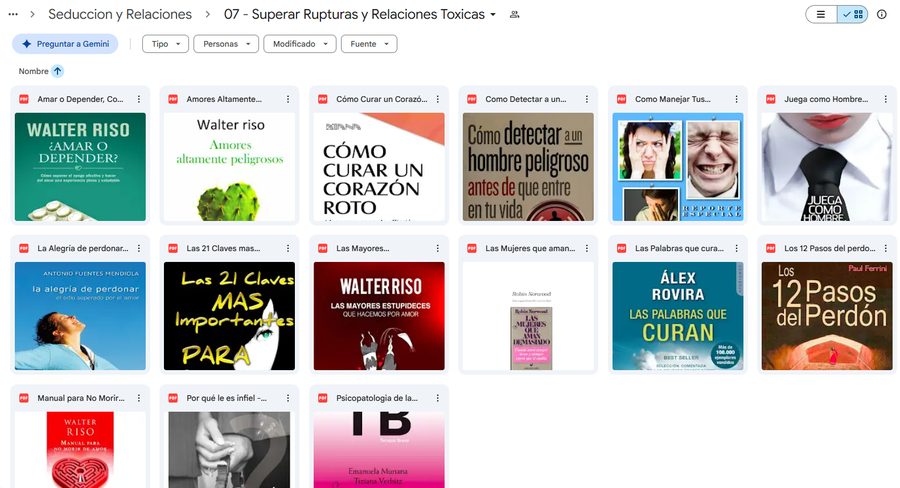
Task: Click file name 'La Alegría de perdonar...'
Action: tap(83, 249)
